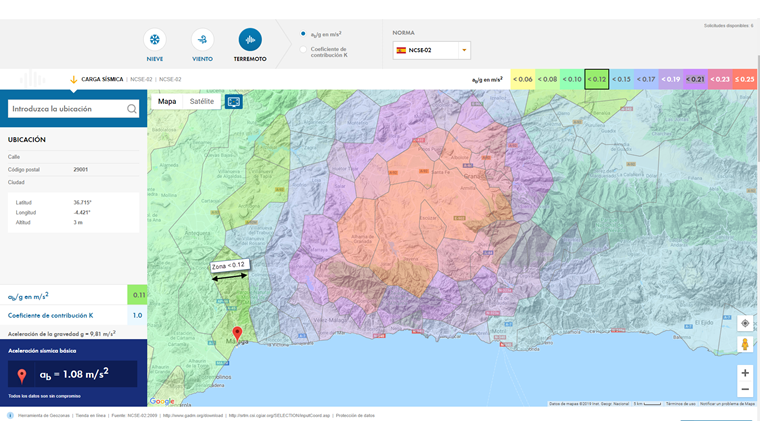Click the Solicitudes disponibles counter text

(x=728, y=26)
